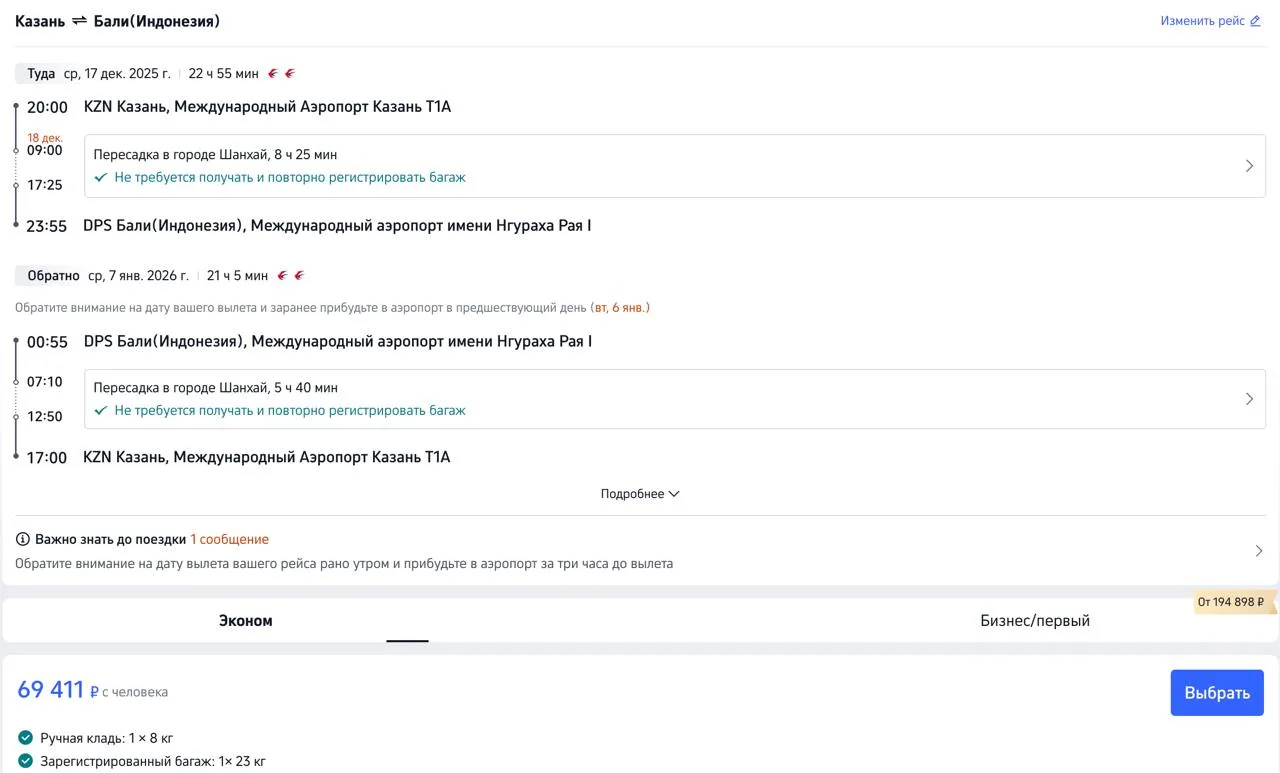This screenshot has width=1280, height=773.
Task: Switch to the Эконом tab
Action: click(x=246, y=621)
